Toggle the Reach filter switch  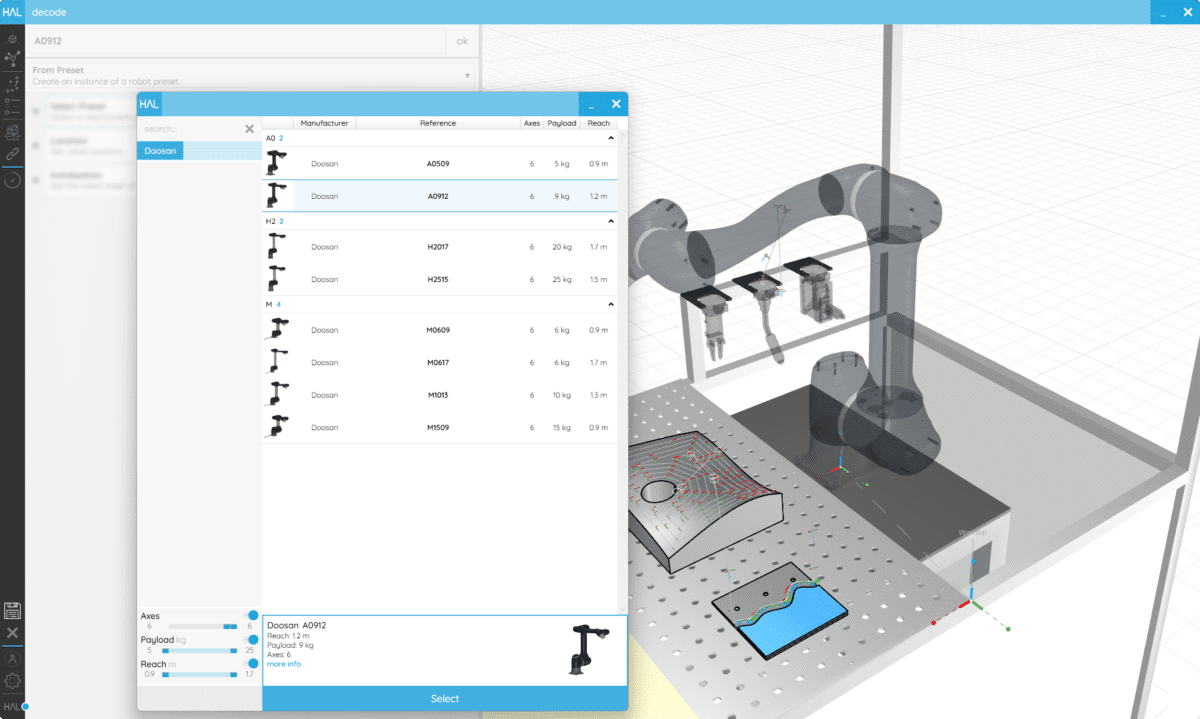[x=253, y=664]
